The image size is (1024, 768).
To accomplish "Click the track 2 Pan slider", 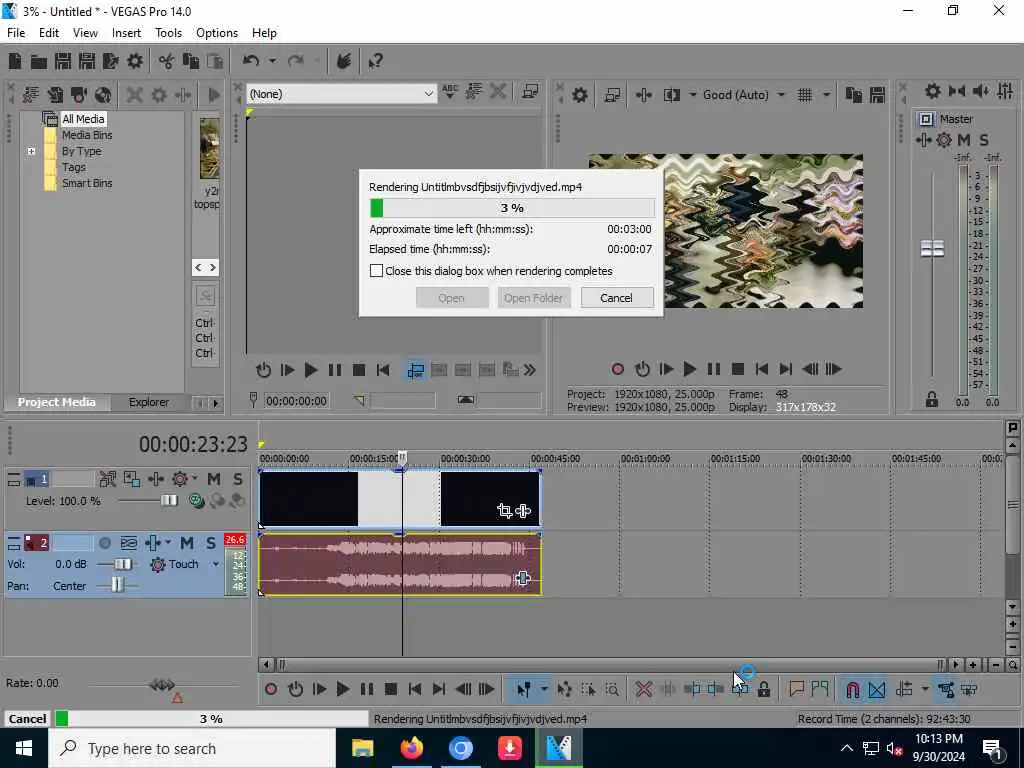I will point(116,585).
